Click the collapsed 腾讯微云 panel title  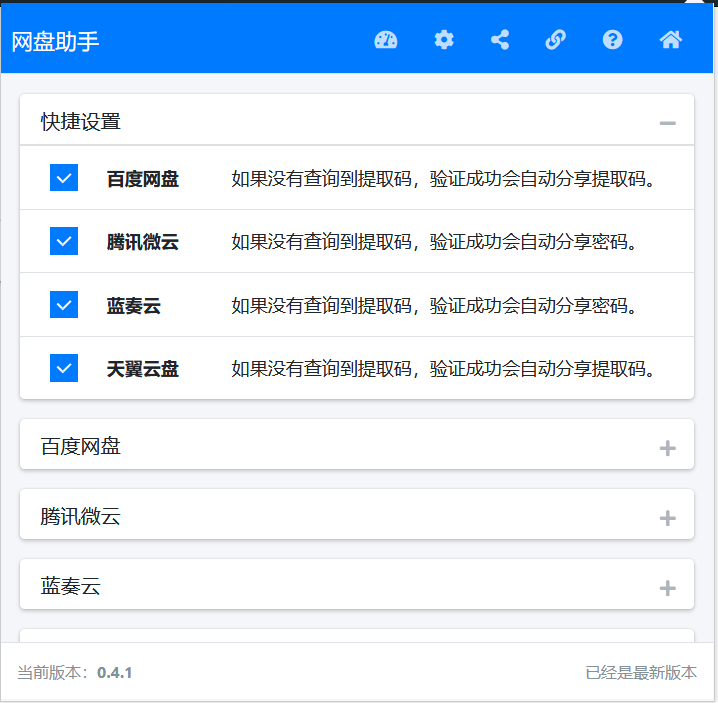pos(81,517)
